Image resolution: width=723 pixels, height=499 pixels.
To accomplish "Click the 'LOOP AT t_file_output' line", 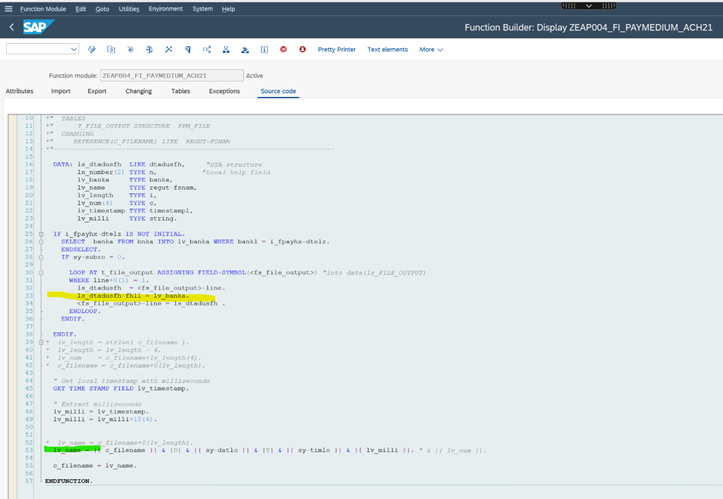I will [247, 273].
